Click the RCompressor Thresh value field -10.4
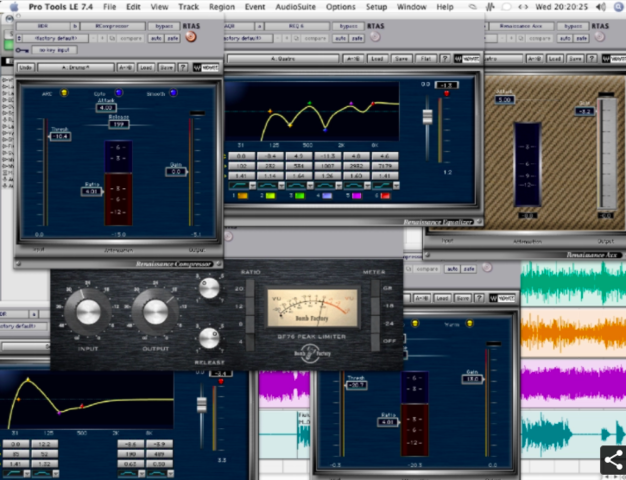Image resolution: width=626 pixels, height=480 pixels. (61, 137)
